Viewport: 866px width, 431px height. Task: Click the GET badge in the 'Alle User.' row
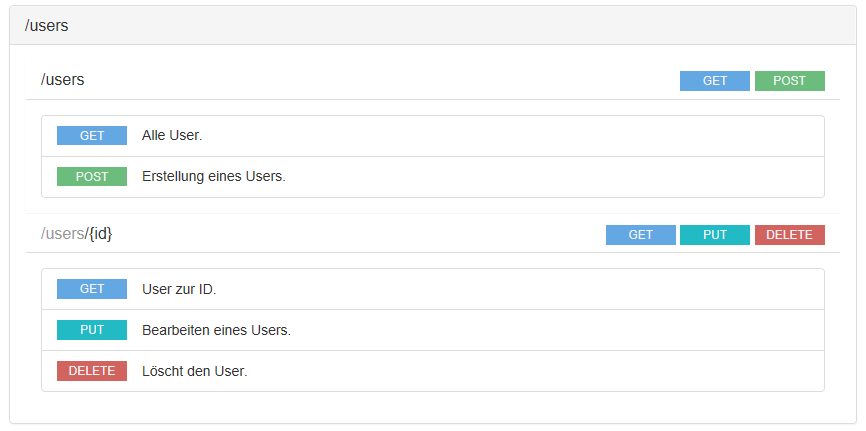click(92, 136)
